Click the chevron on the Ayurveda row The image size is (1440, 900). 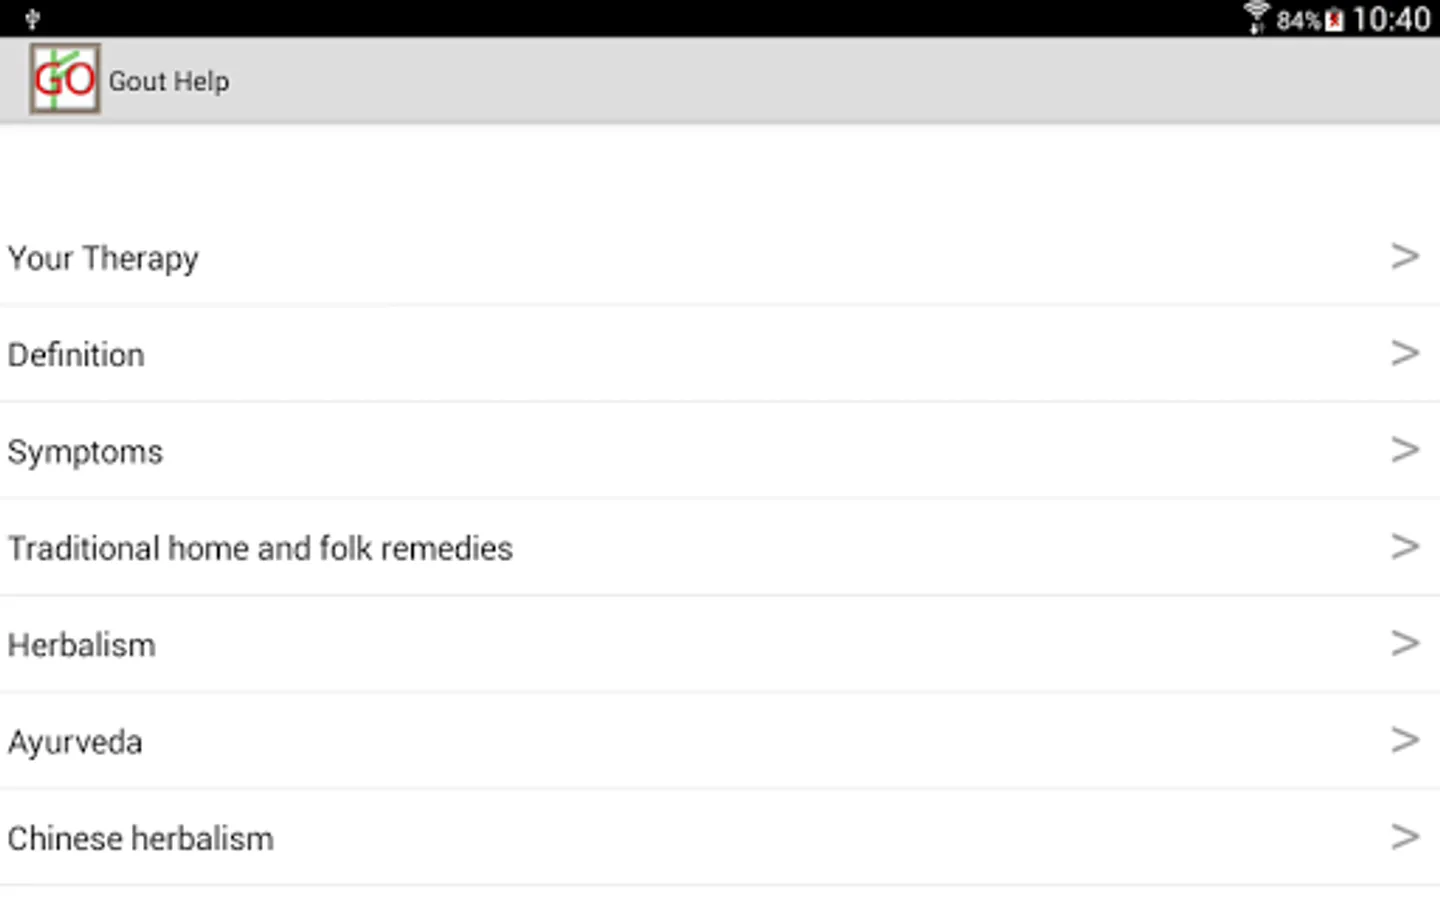click(1405, 740)
